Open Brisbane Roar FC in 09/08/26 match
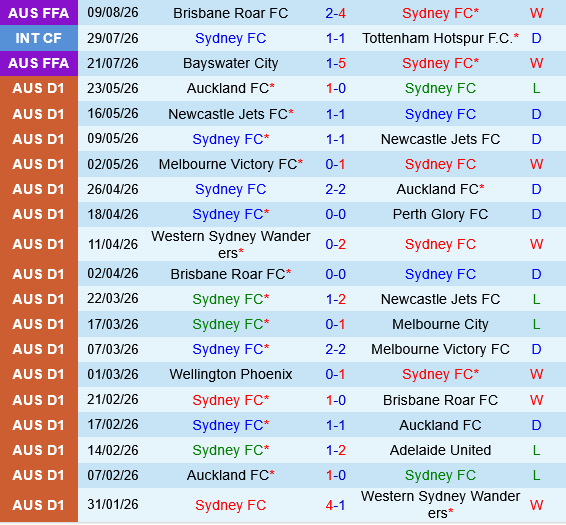 point(231,13)
